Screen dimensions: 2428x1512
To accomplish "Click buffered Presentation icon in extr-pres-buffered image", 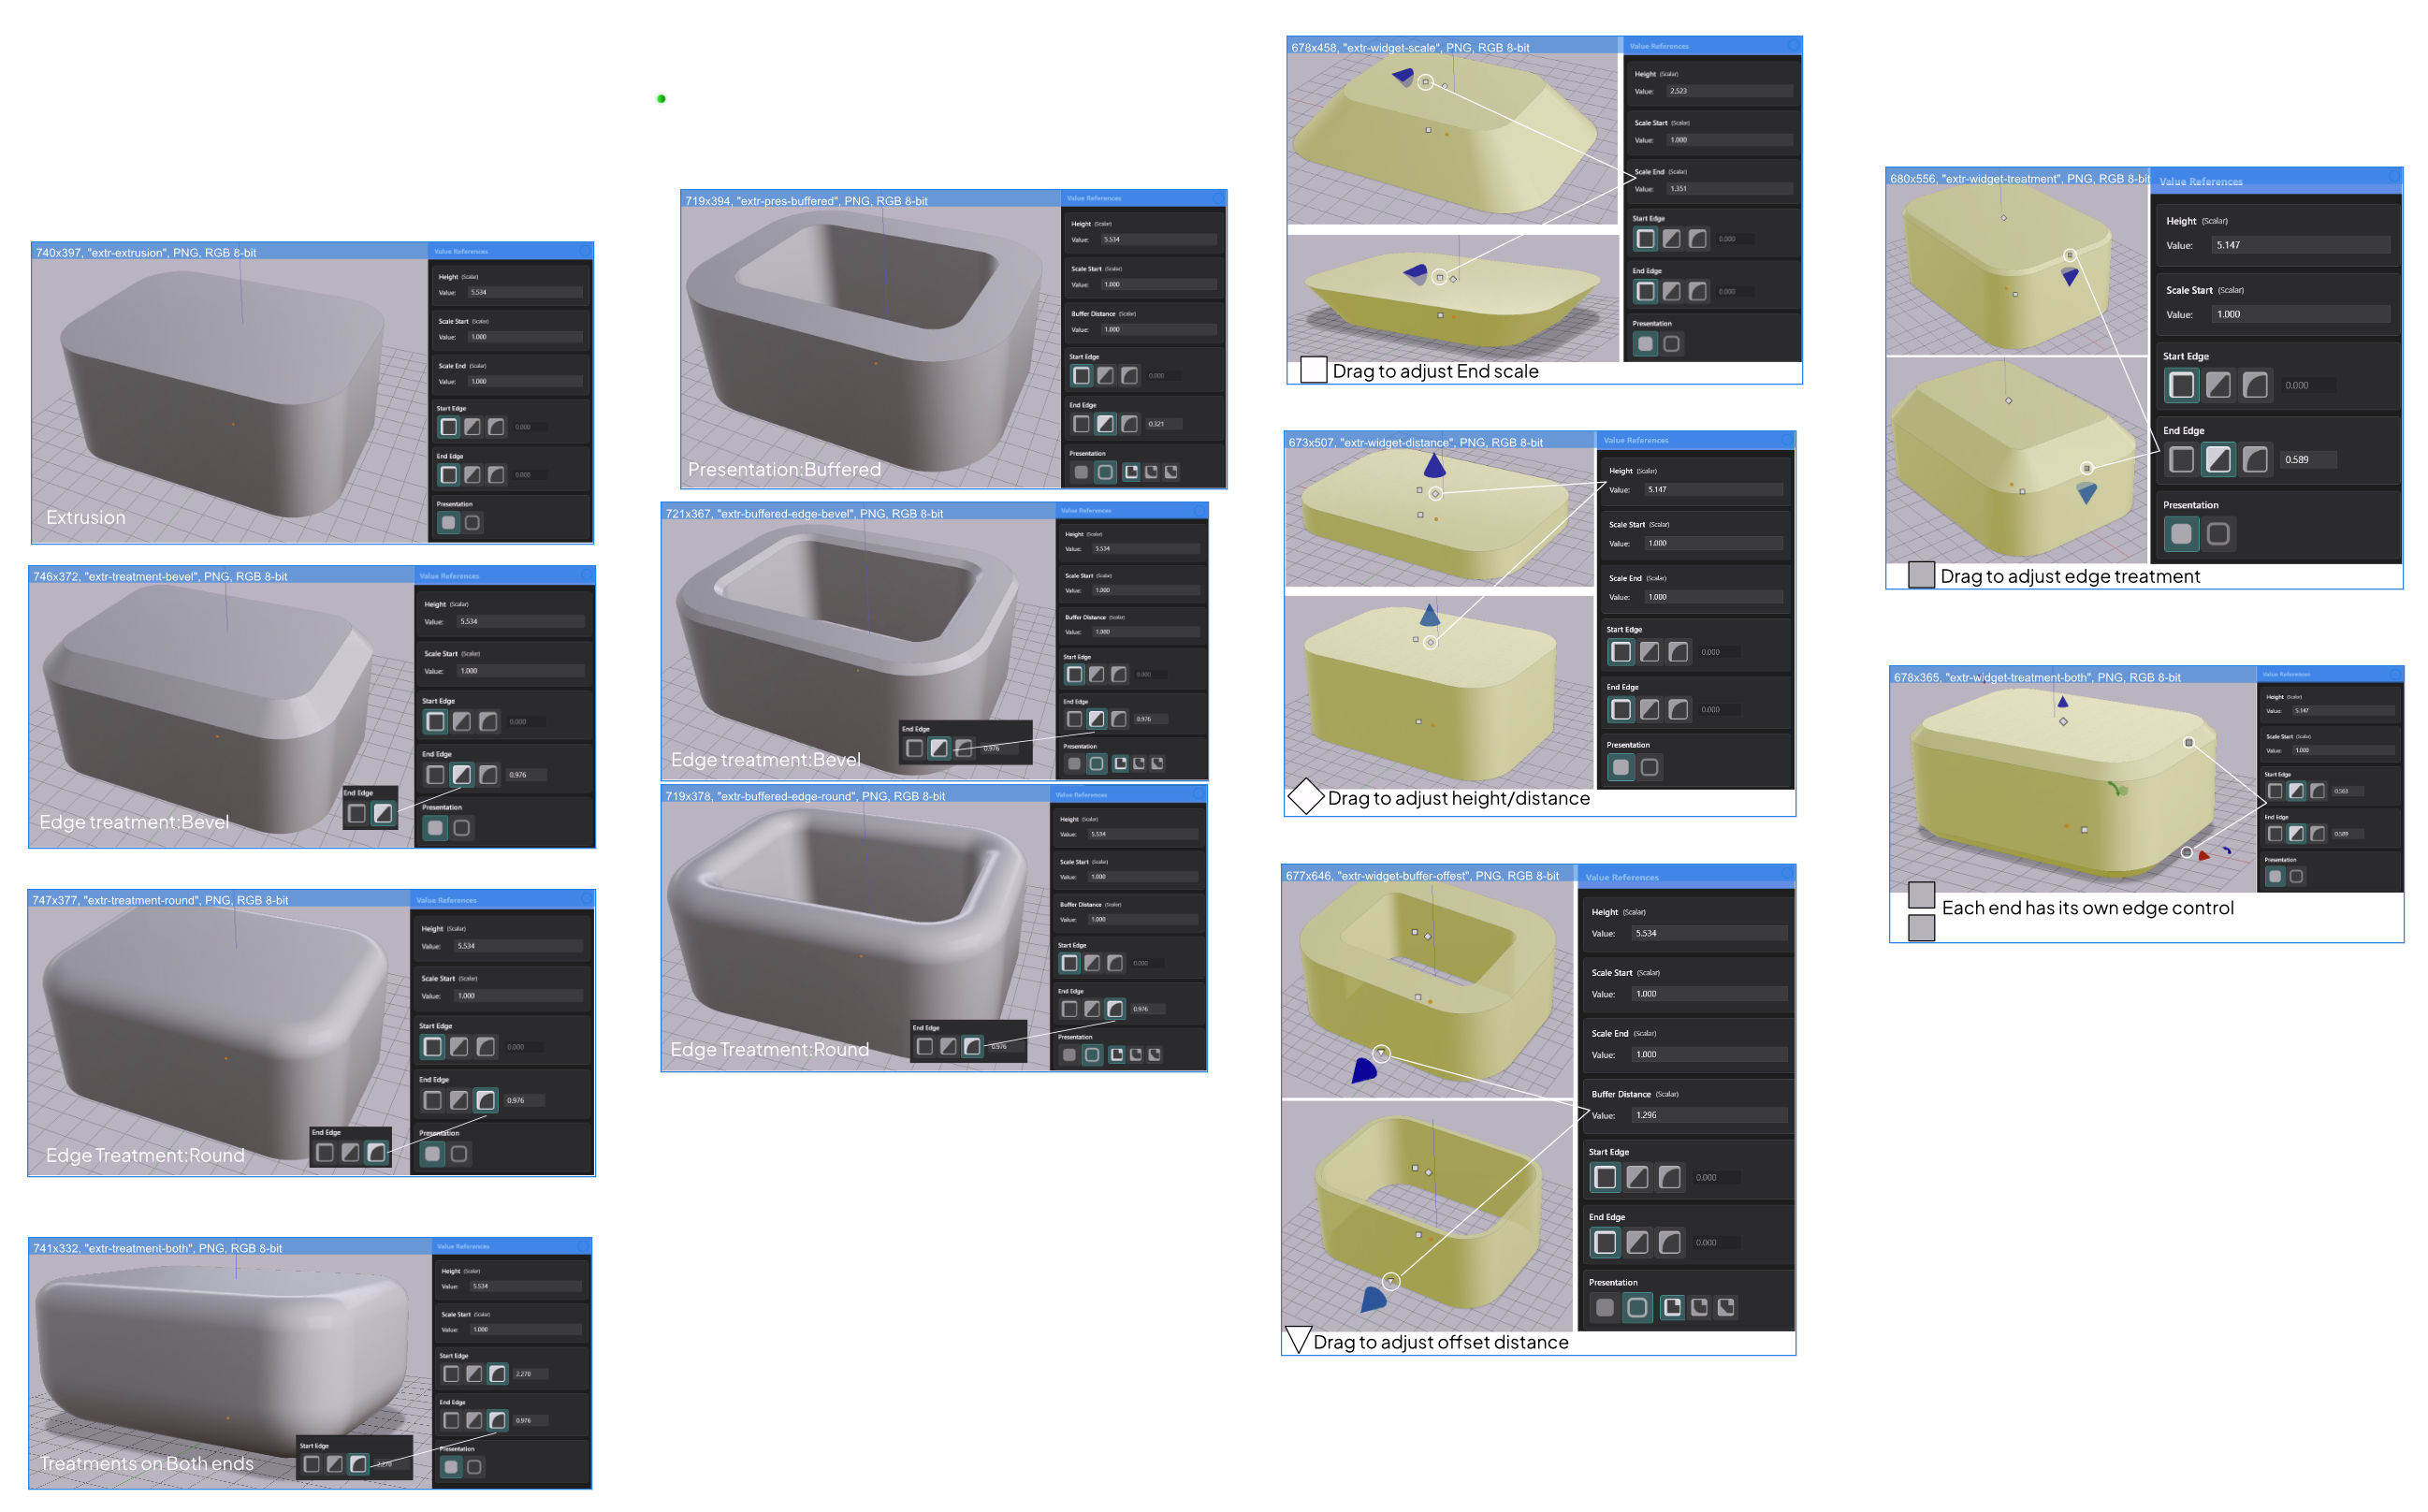I will 1105,472.
